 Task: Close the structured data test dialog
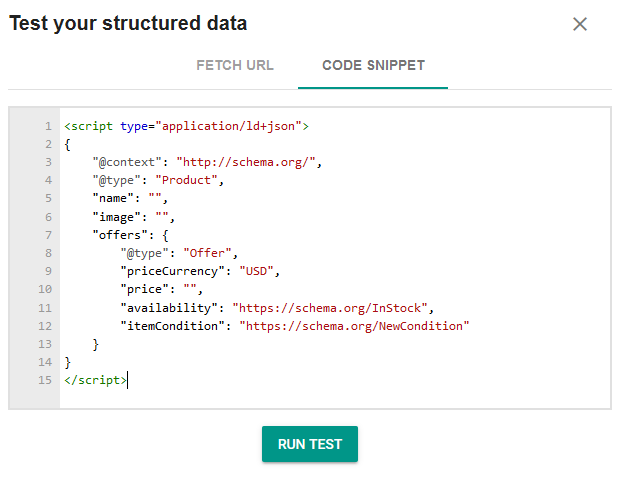pos(580,24)
